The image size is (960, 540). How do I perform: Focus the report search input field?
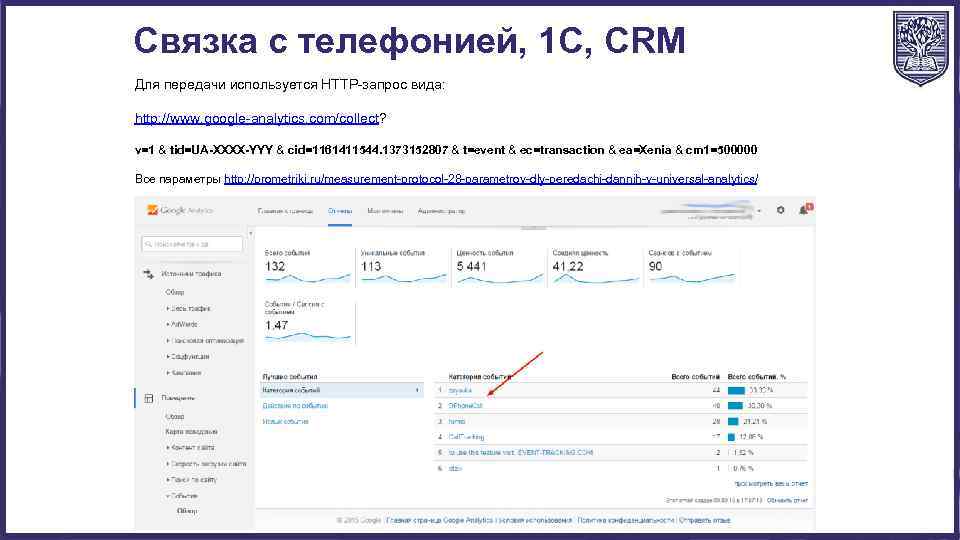pos(192,244)
